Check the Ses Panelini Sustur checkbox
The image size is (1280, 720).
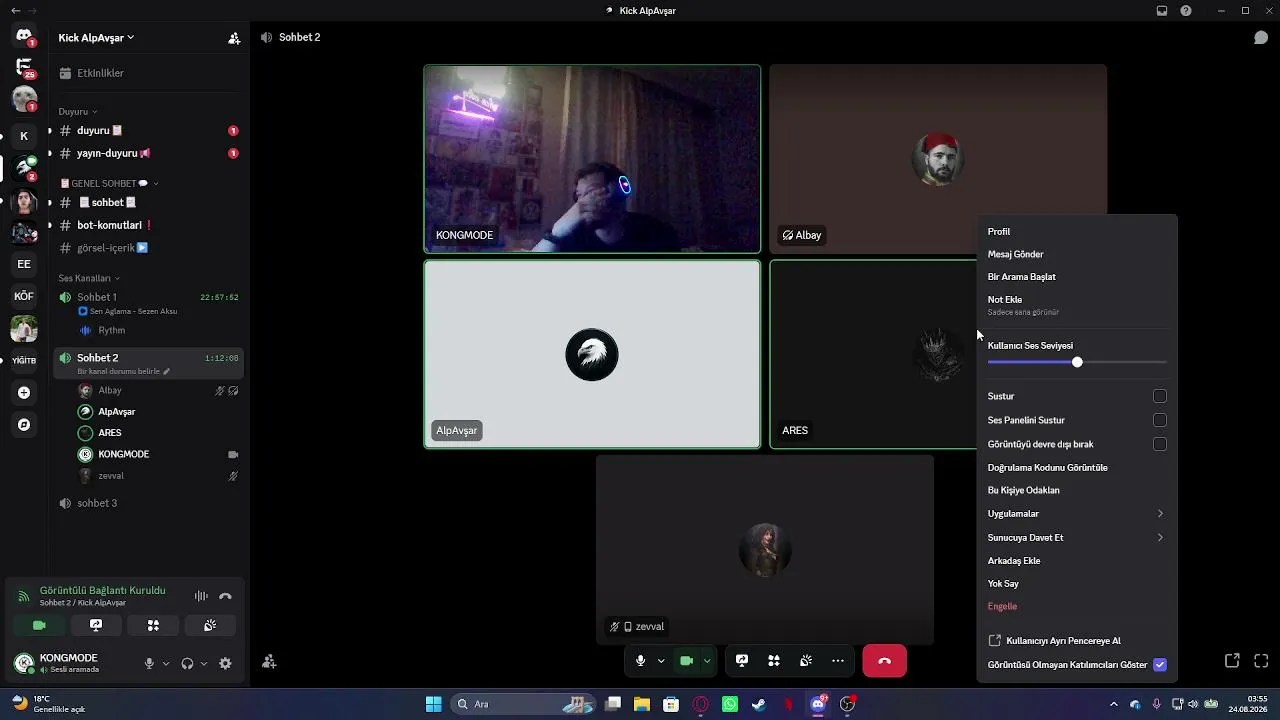tap(1160, 420)
